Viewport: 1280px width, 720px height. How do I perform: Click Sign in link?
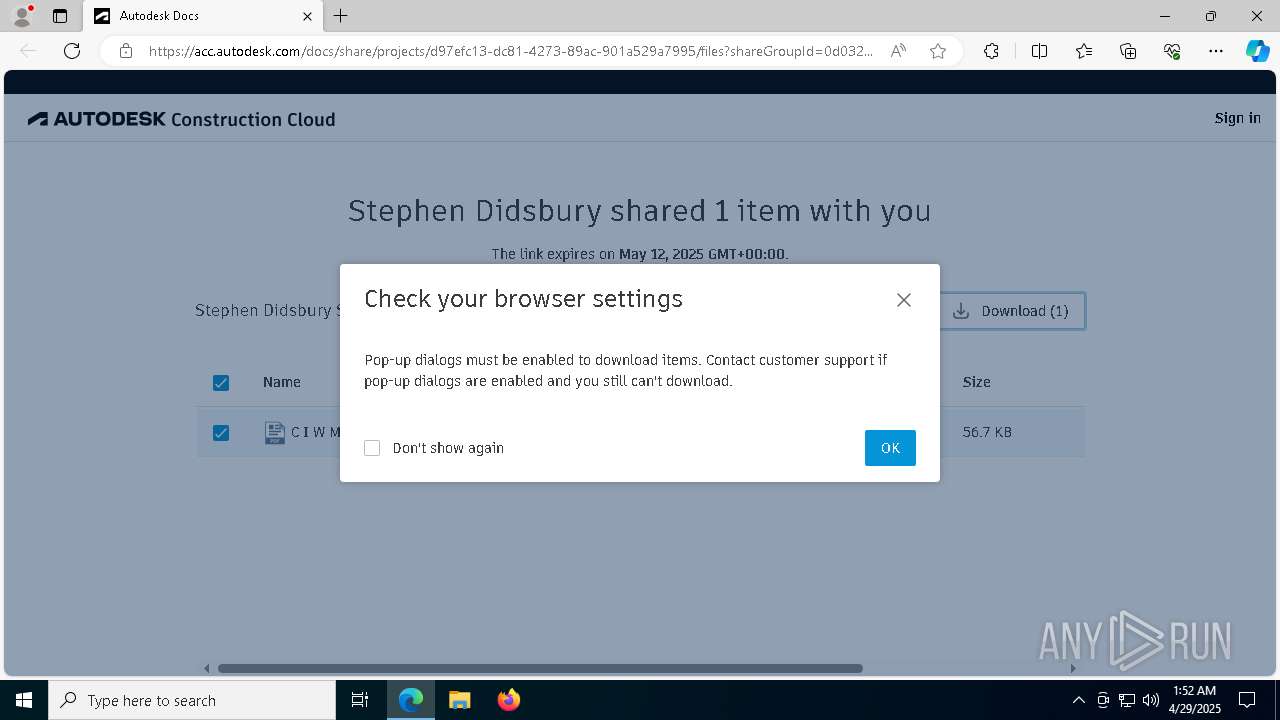point(1237,118)
